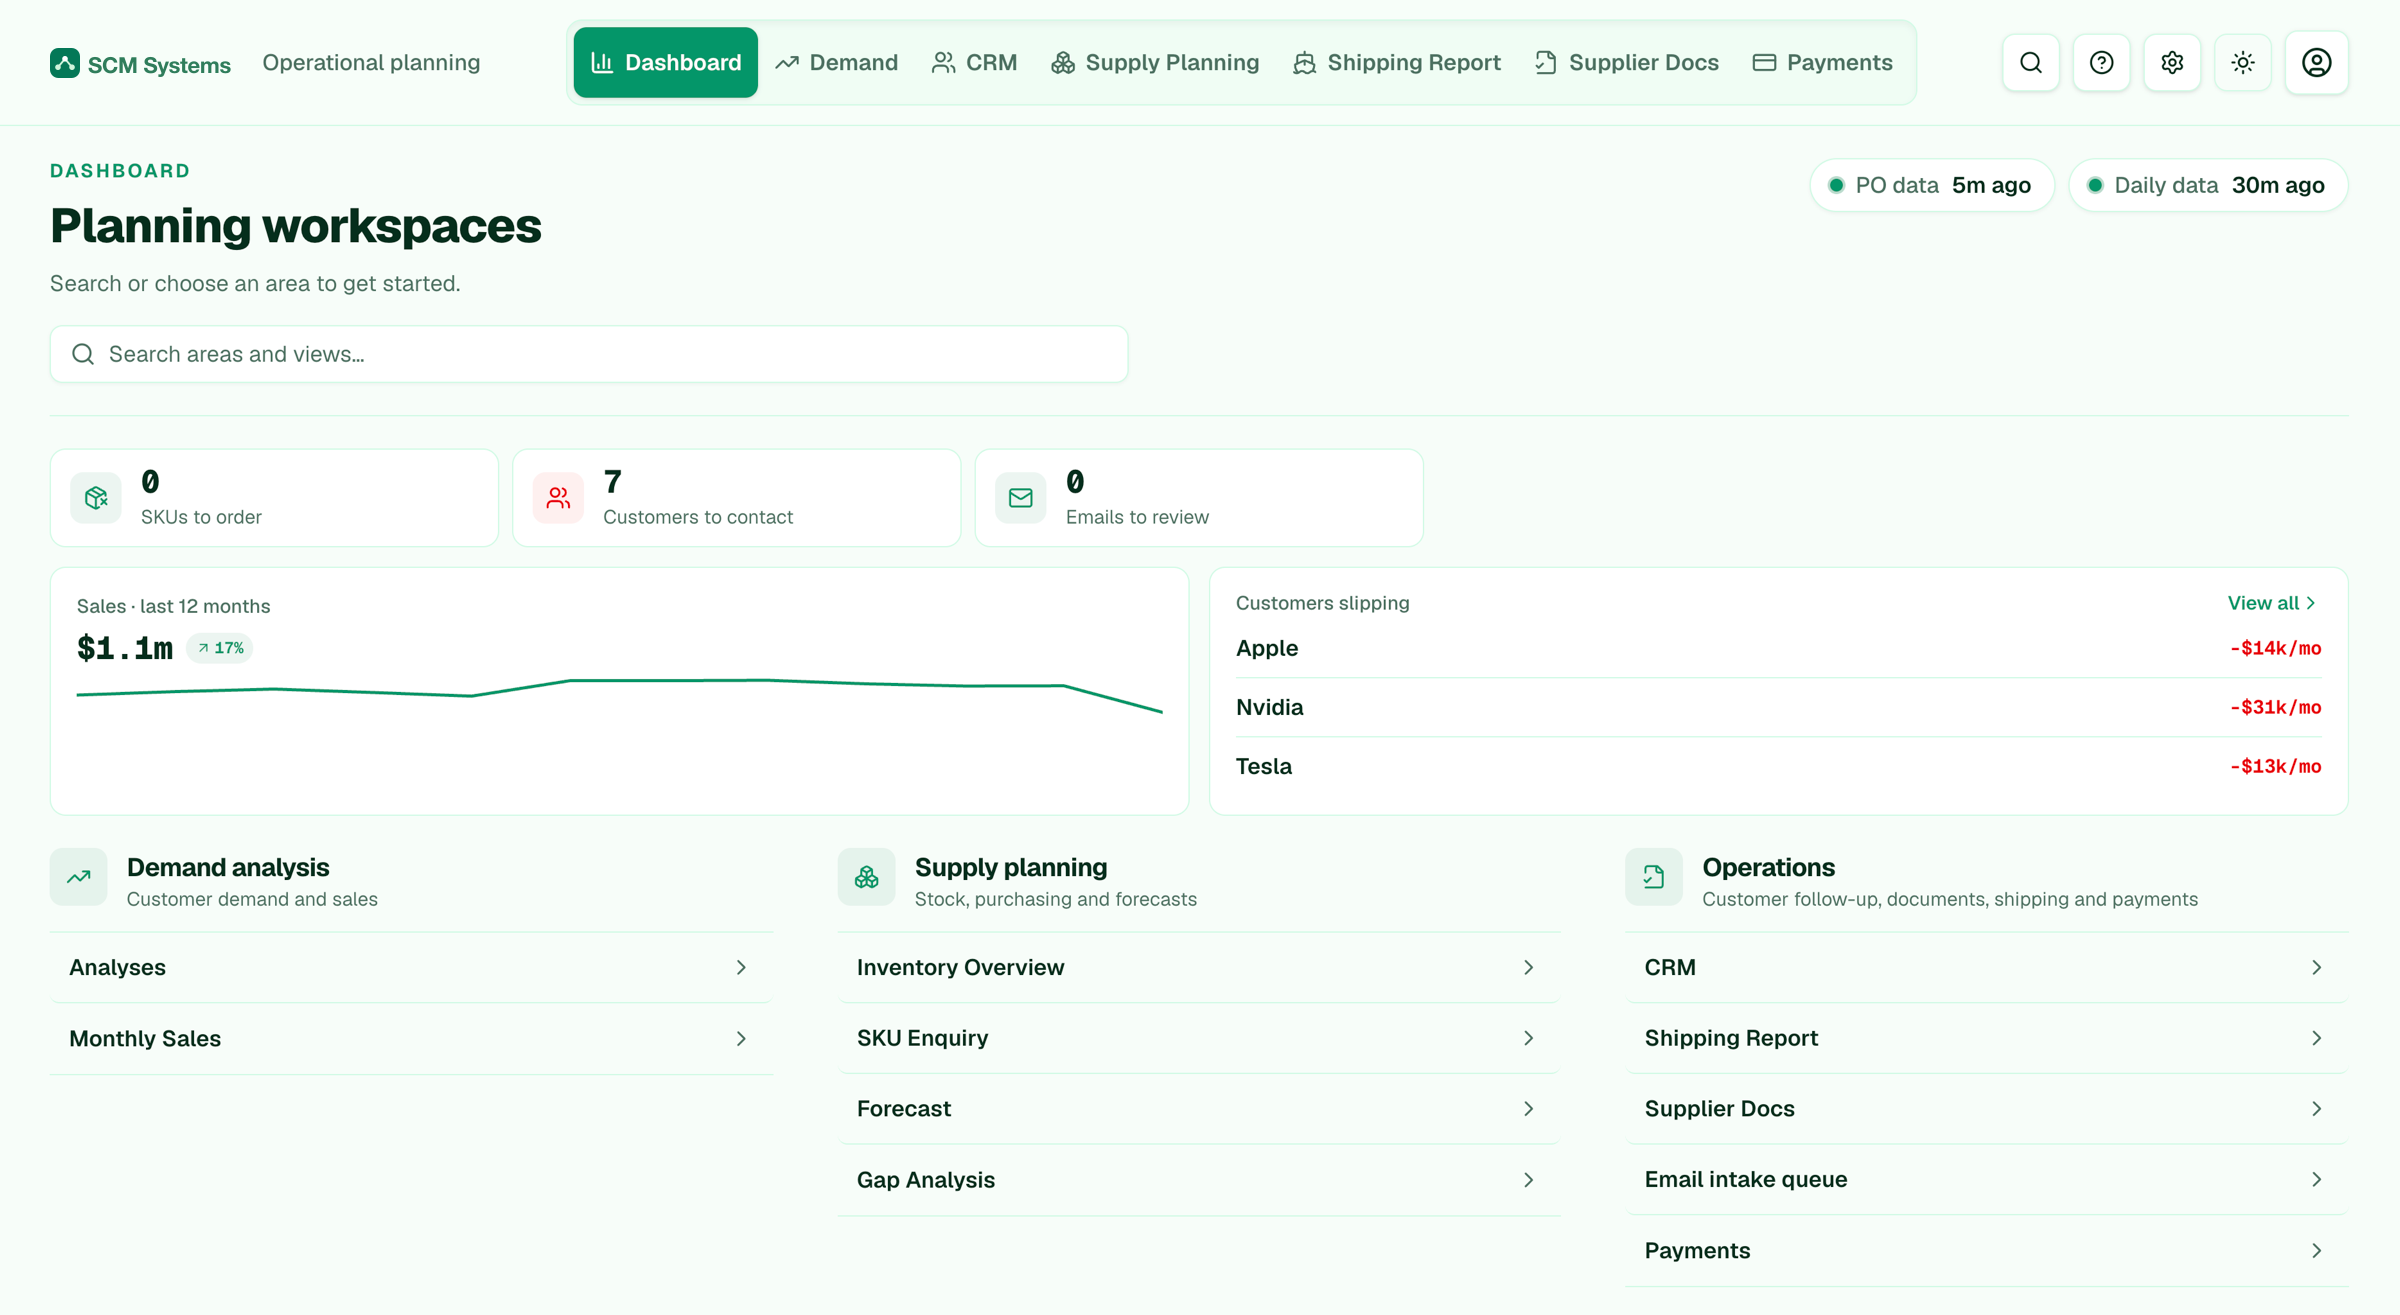Click the sales last 12 months line chart
Screen dimensions: 2400x1315
[619, 695]
